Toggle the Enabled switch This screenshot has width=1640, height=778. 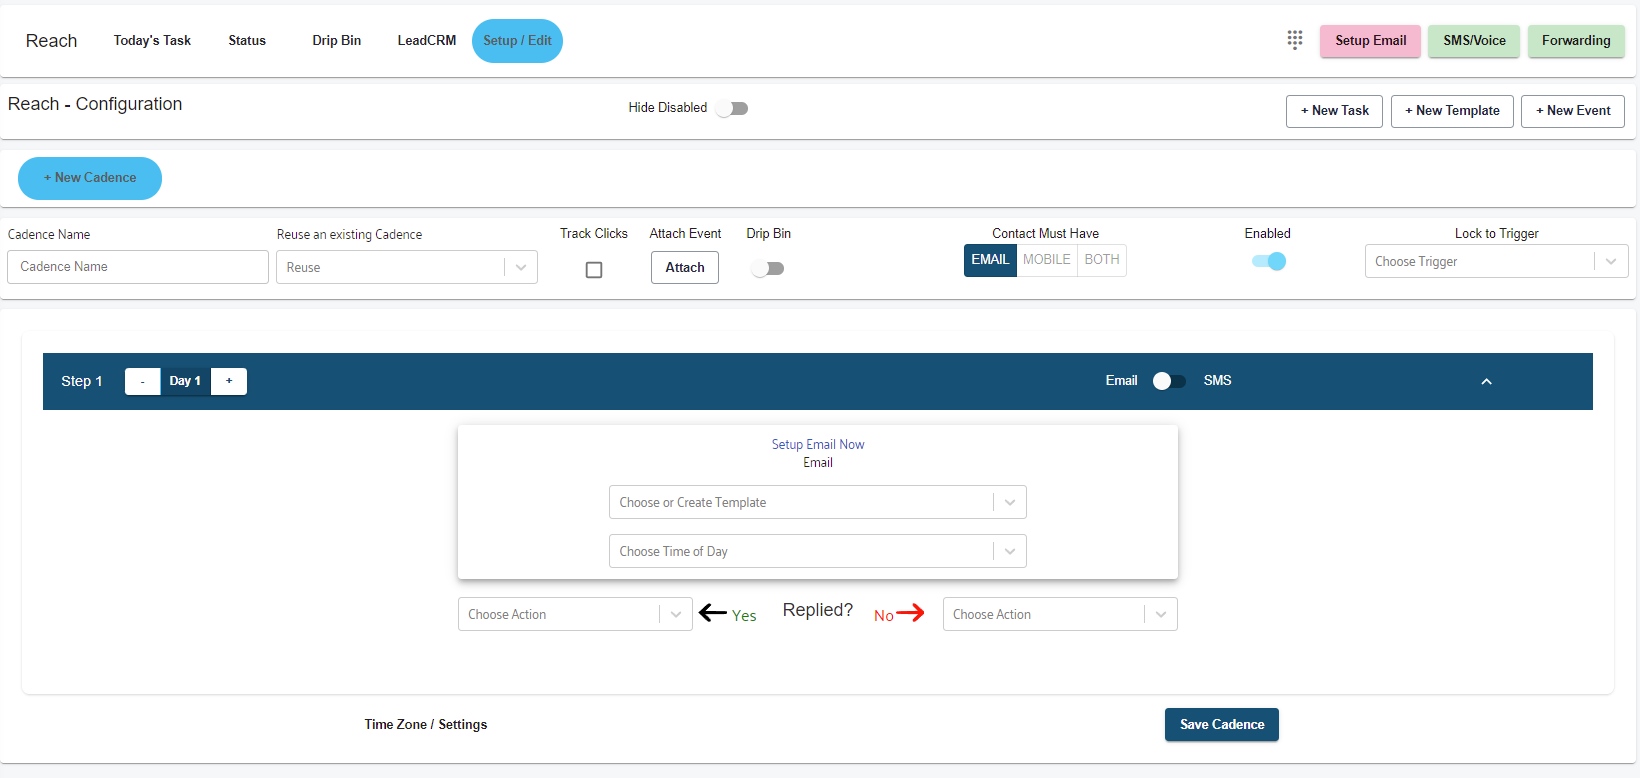pyautogui.click(x=1269, y=261)
